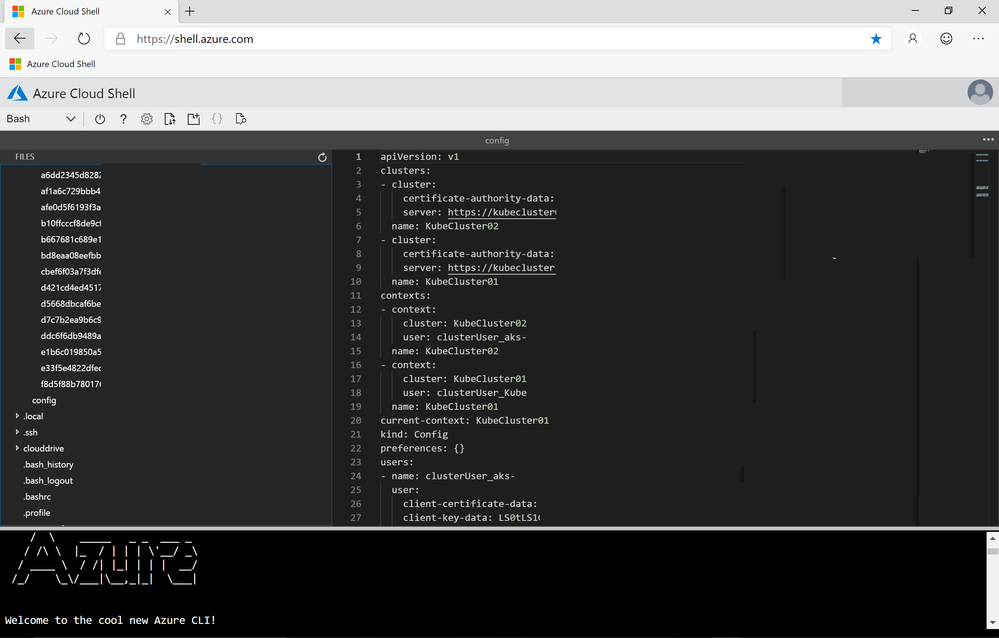Image resolution: width=999 pixels, height=638 pixels.
Task: Open browser settings and more menu
Action: tap(979, 39)
